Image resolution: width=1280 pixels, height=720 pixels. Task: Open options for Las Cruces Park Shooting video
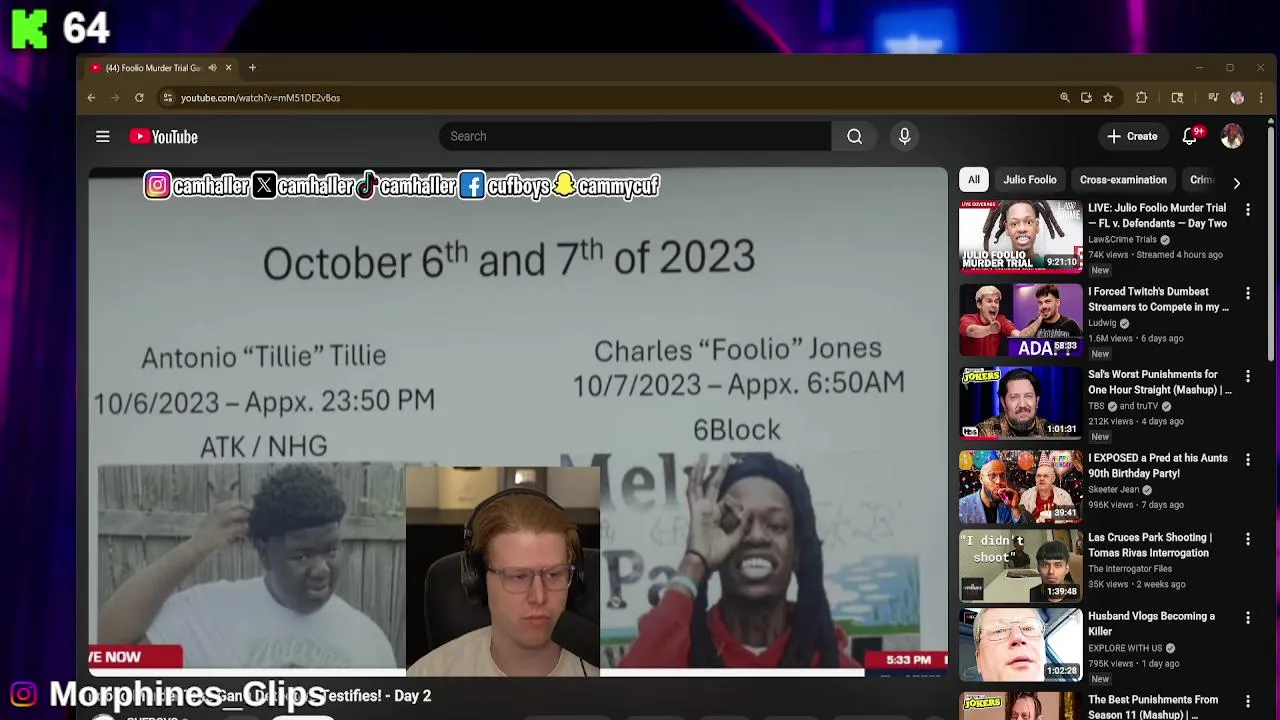[1248, 539]
